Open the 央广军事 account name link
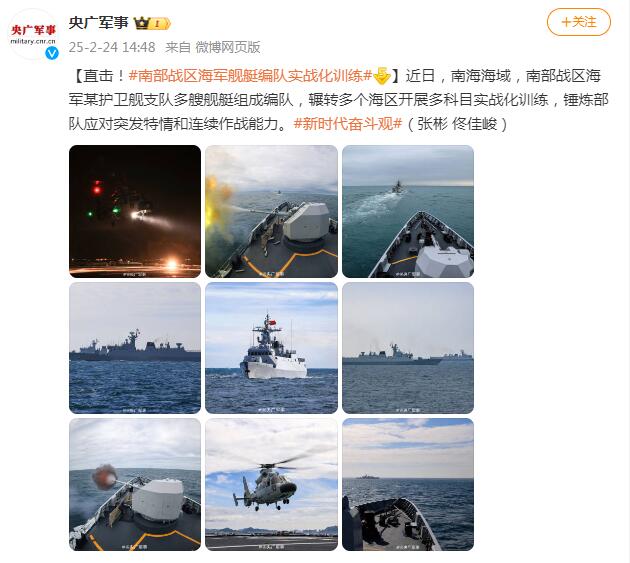Viewport: 630px width, 563px height. [98, 23]
